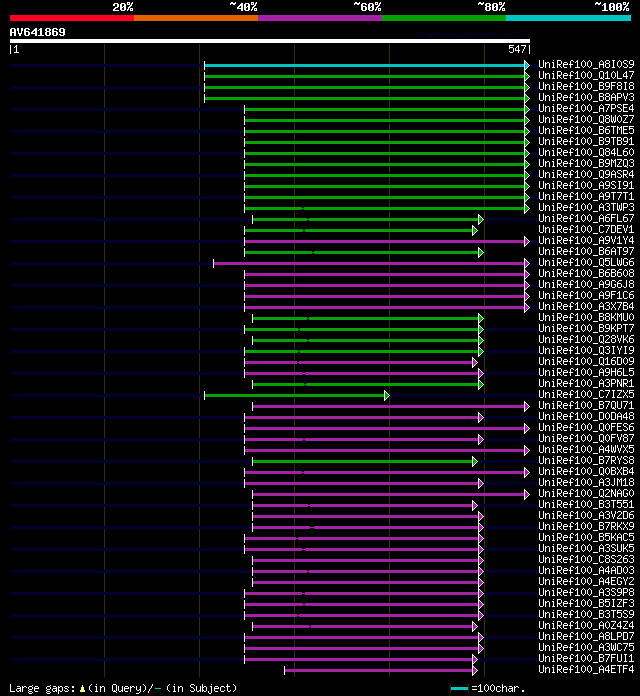Select the UniRef100_B9F8I8 label
This screenshot has height=696, width=640.
point(586,87)
